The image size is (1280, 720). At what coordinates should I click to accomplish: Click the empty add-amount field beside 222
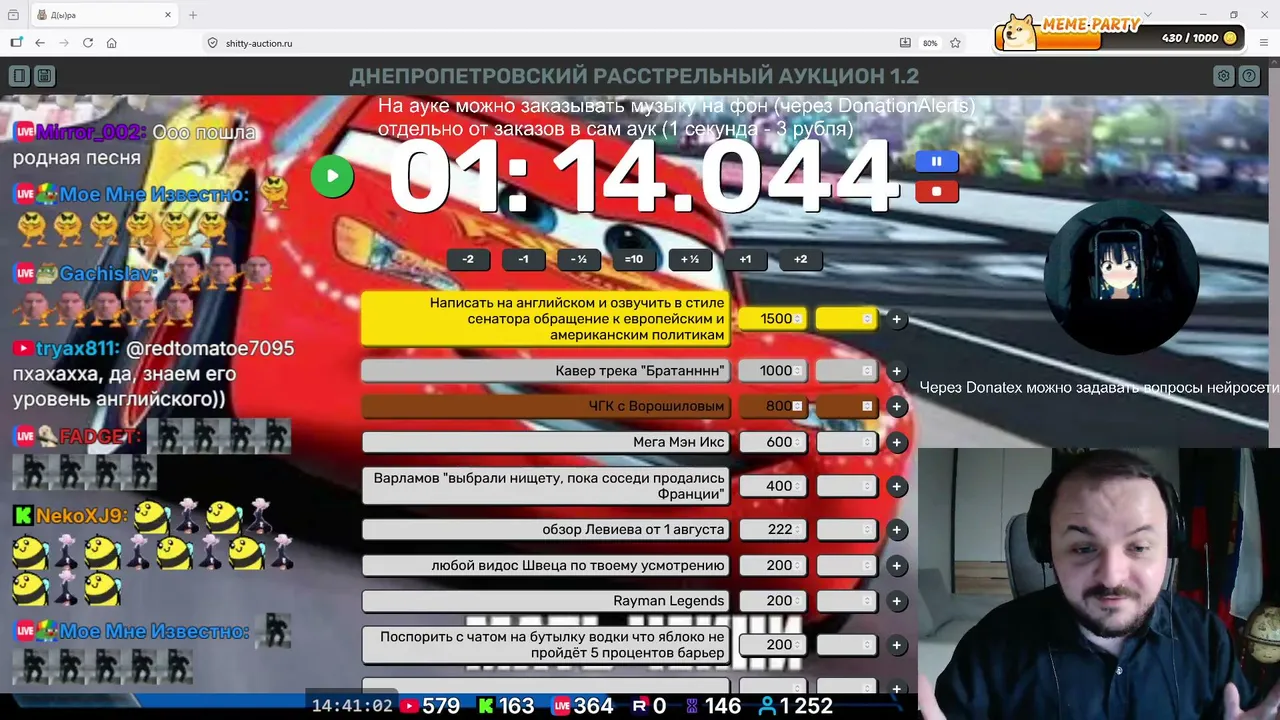(x=846, y=530)
